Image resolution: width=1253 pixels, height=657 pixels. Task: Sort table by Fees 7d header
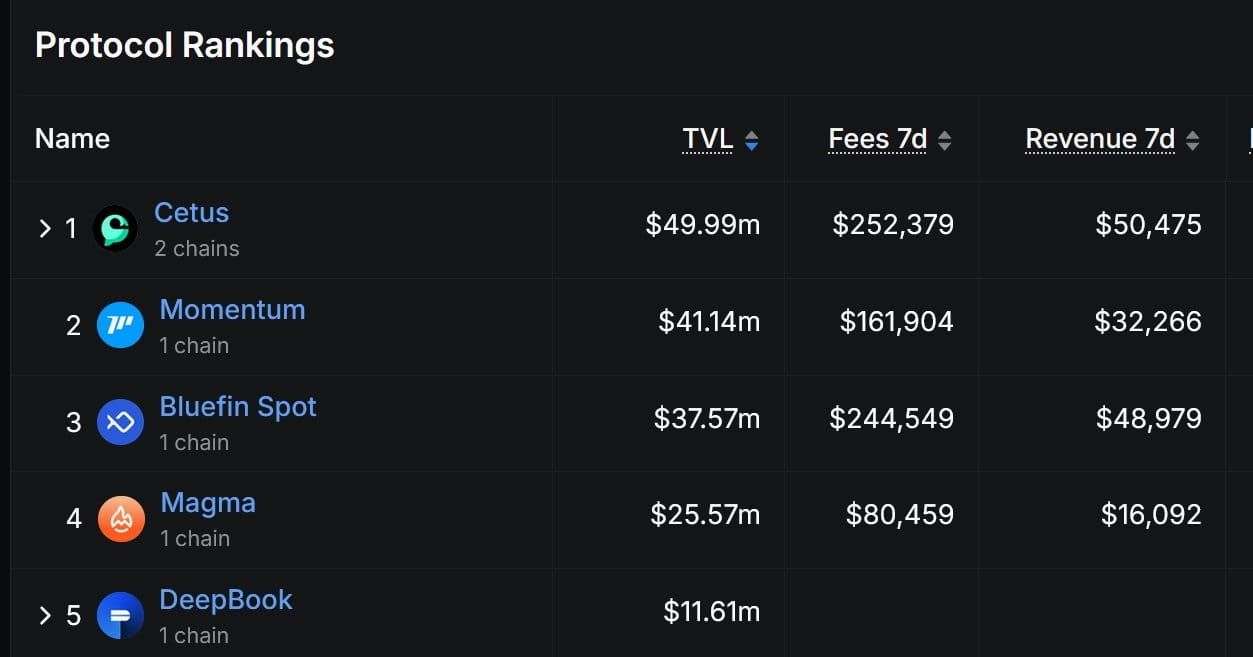(x=877, y=139)
